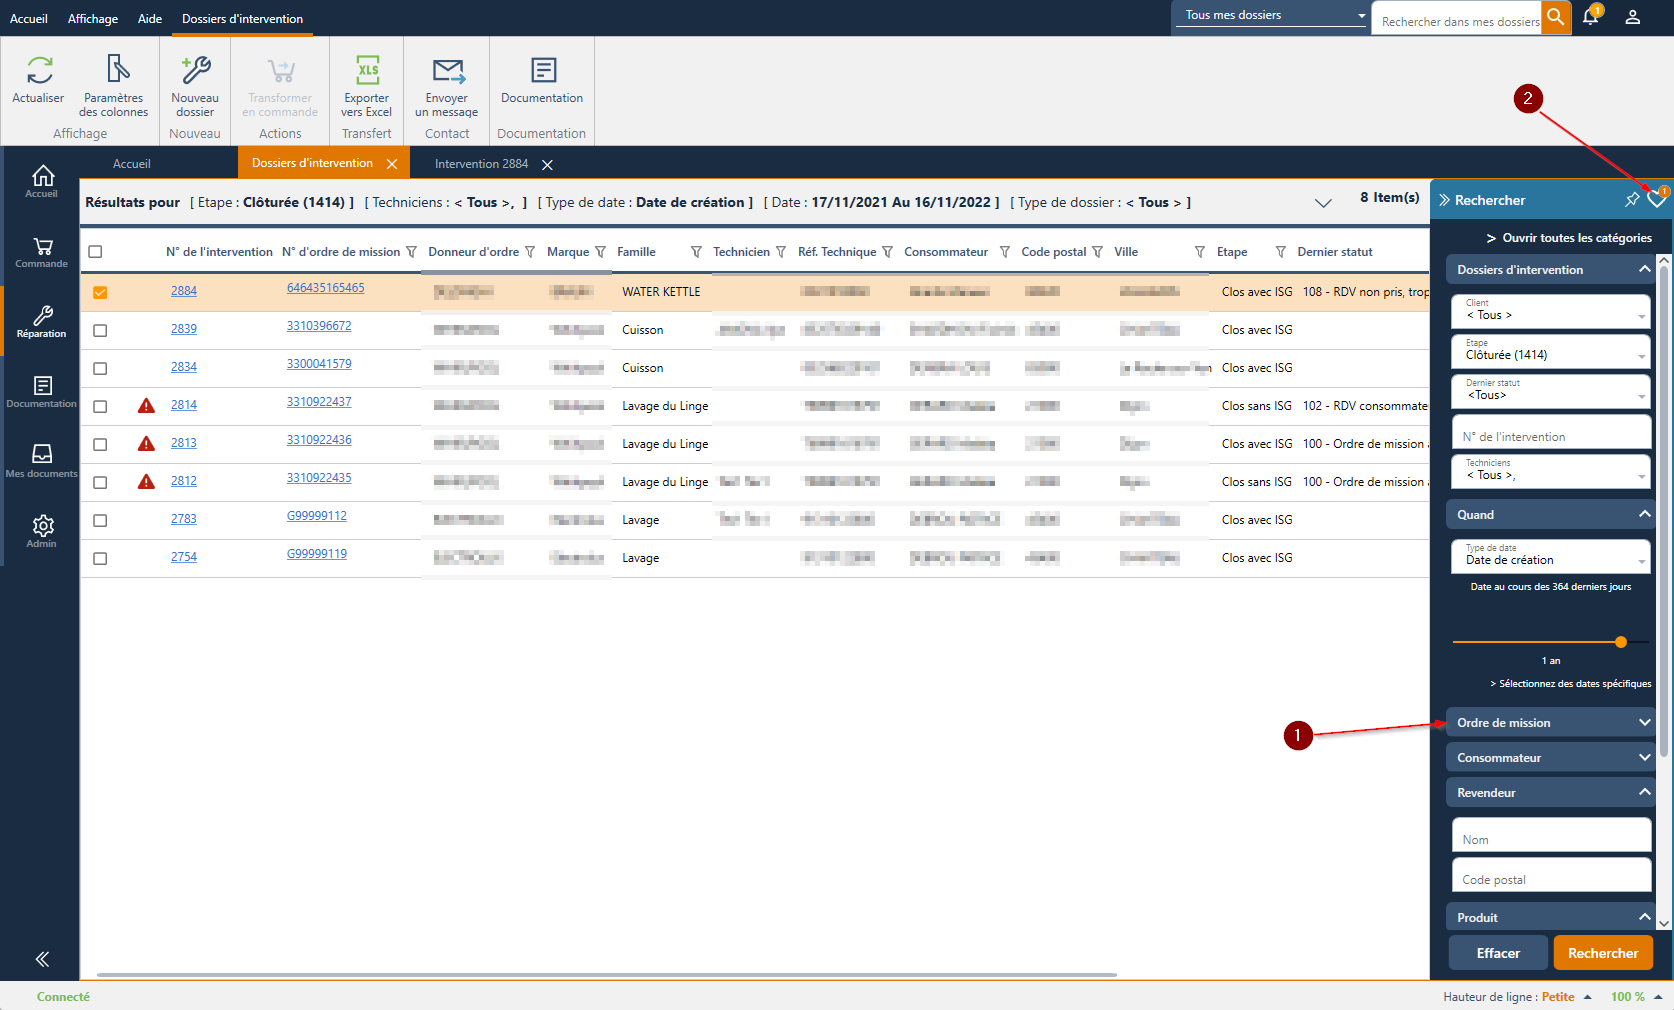1674x1010 pixels.
Task: Open the Tous mes dossiers dropdown
Action: [x=1273, y=15]
